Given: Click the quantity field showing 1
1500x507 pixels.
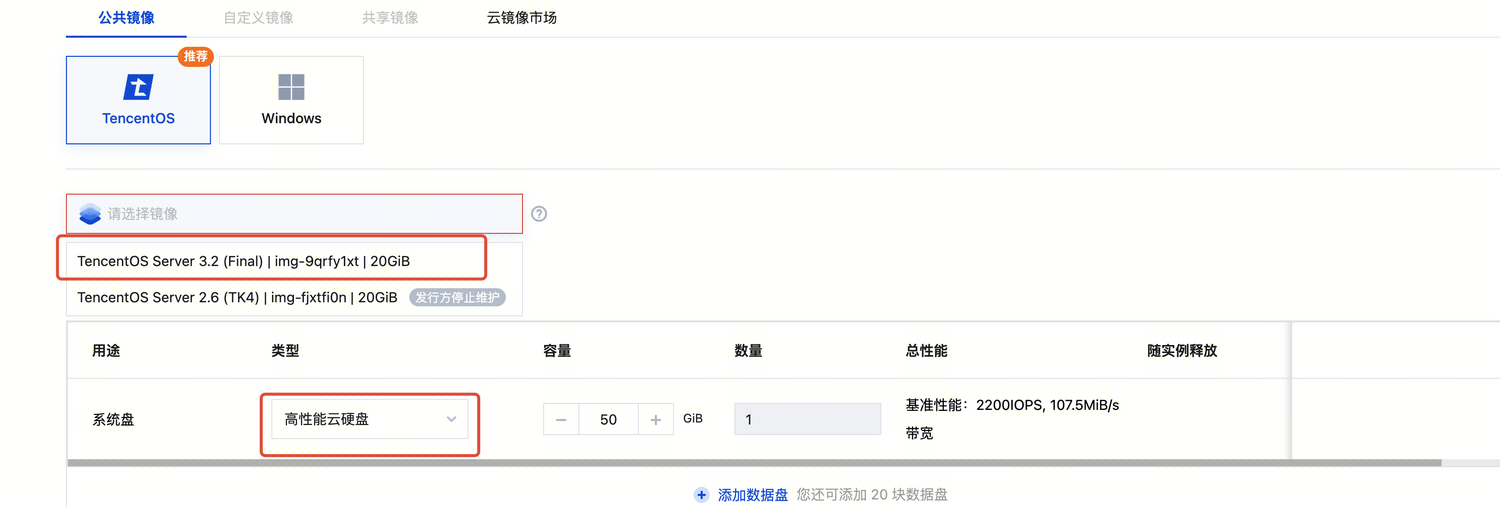Looking at the screenshot, I should [x=808, y=420].
